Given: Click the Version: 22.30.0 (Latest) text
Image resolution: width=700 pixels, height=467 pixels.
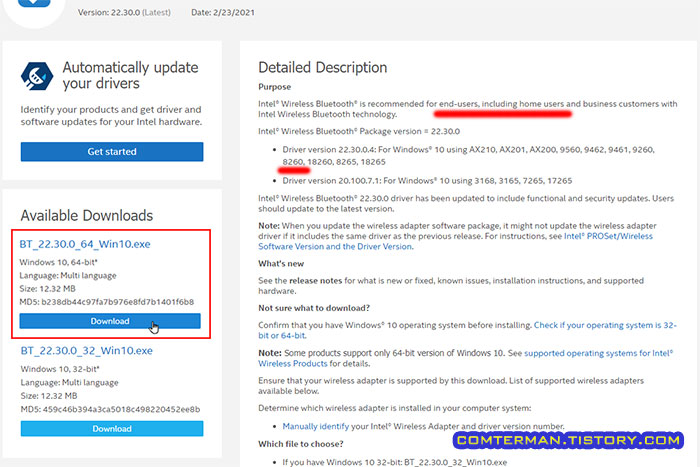Looking at the screenshot, I should click(124, 13).
